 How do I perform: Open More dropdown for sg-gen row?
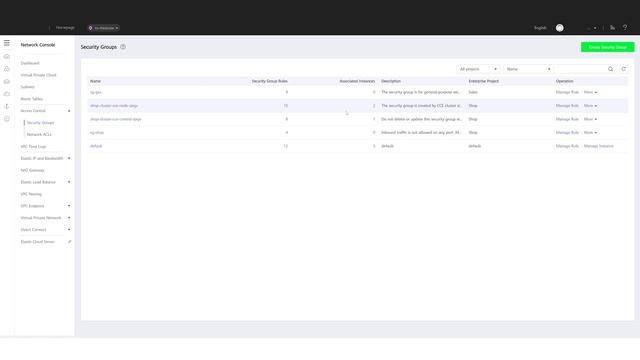(590, 92)
